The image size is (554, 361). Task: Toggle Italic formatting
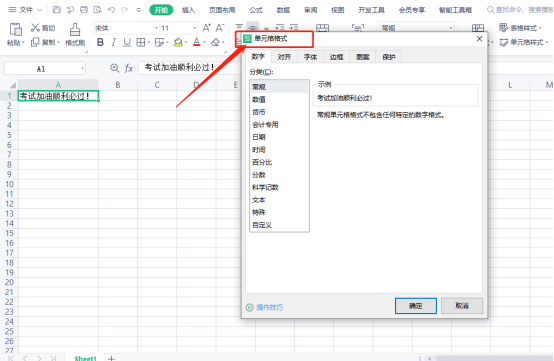(113, 42)
